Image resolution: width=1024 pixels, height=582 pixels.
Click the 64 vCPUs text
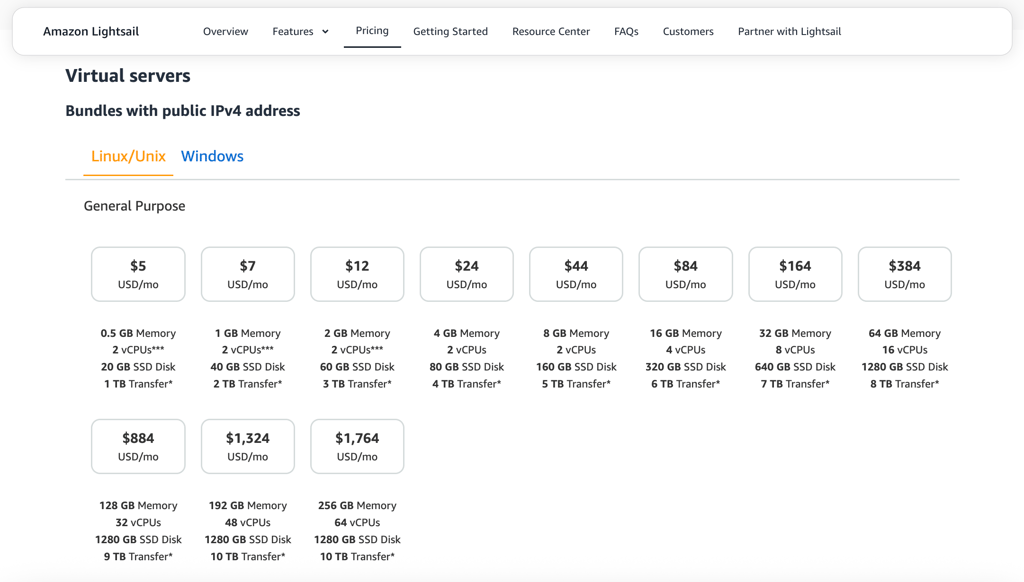pos(357,523)
